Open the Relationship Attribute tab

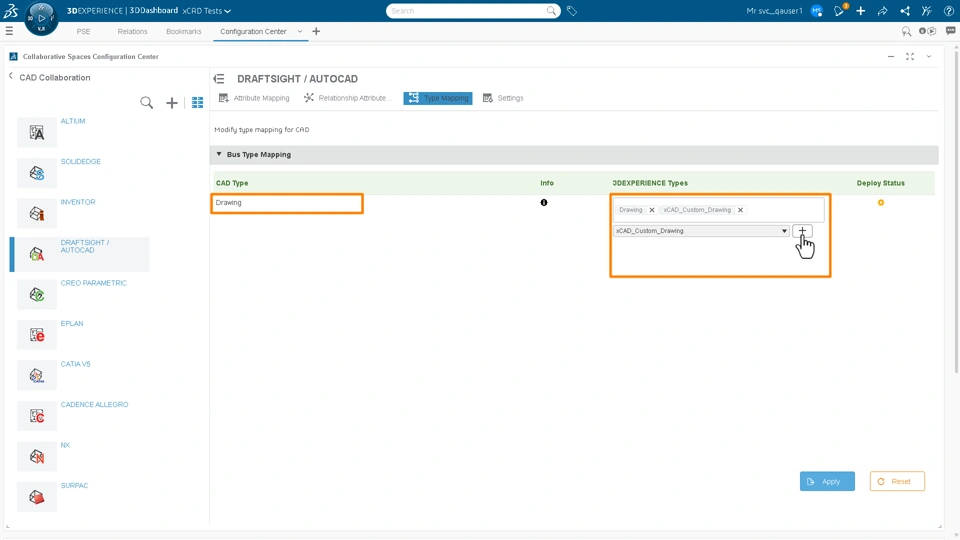point(347,98)
